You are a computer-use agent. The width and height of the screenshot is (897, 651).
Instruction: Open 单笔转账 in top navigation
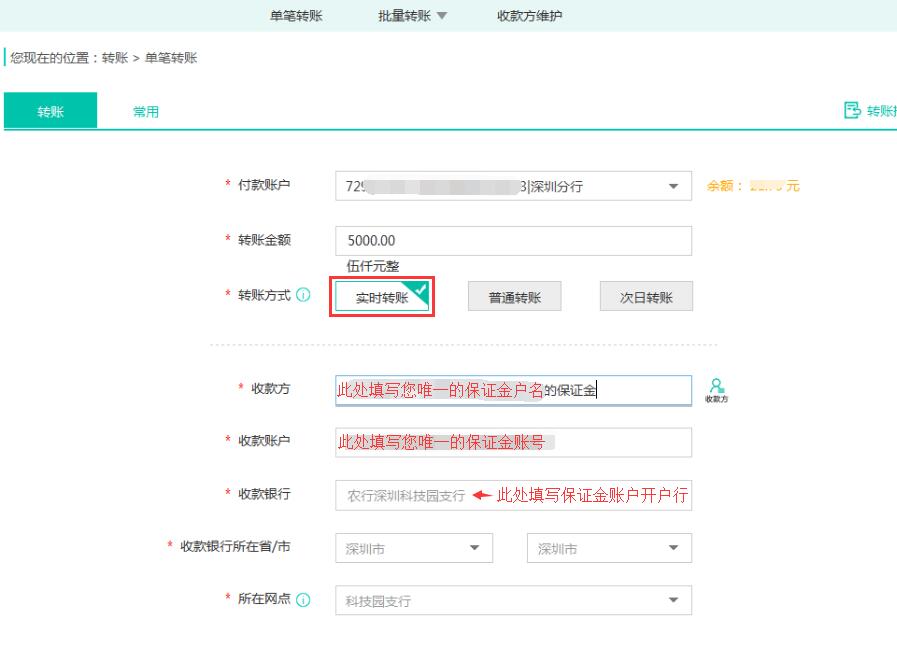pyautogui.click(x=296, y=16)
